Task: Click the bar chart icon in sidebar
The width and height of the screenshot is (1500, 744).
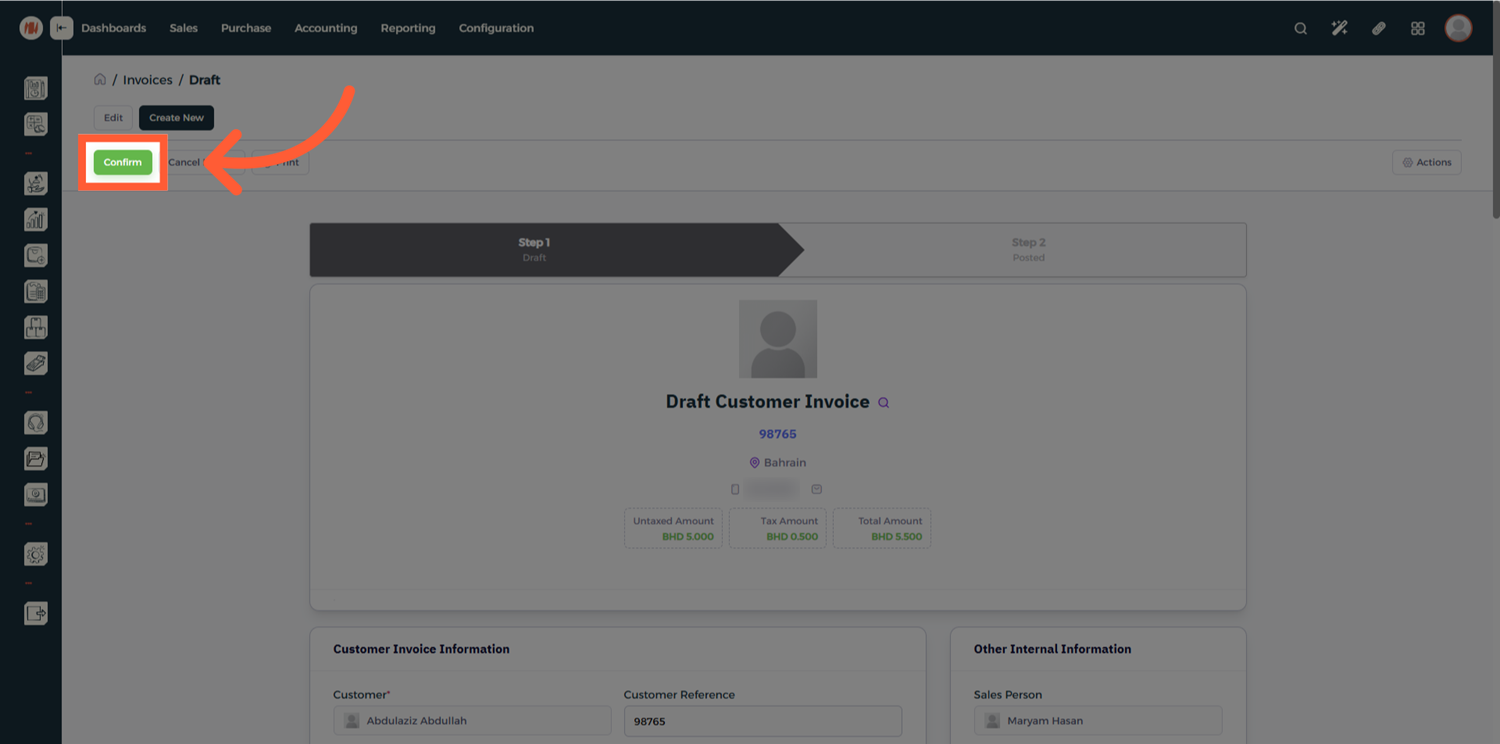Action: [36, 219]
